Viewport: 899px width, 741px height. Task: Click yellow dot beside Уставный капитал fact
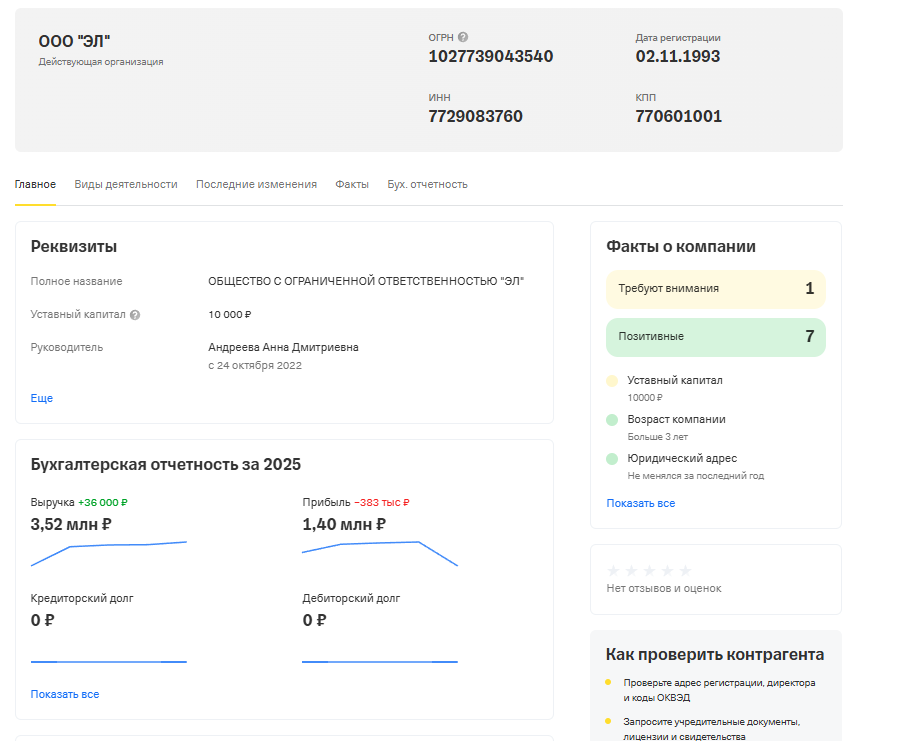tap(612, 381)
